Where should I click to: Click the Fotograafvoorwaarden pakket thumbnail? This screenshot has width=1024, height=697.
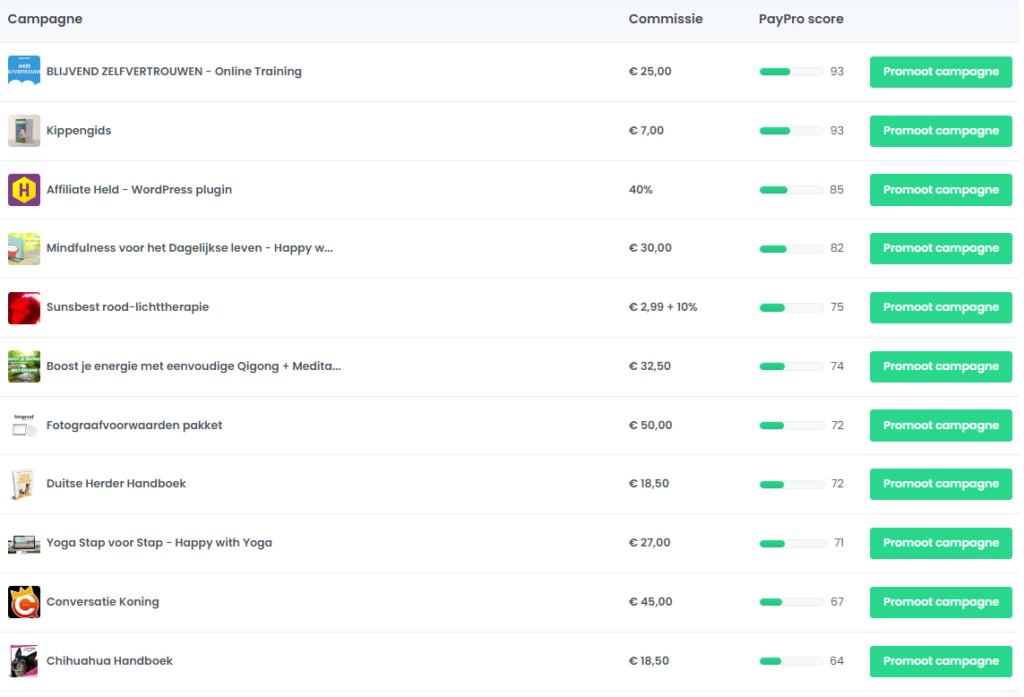tap(24, 425)
